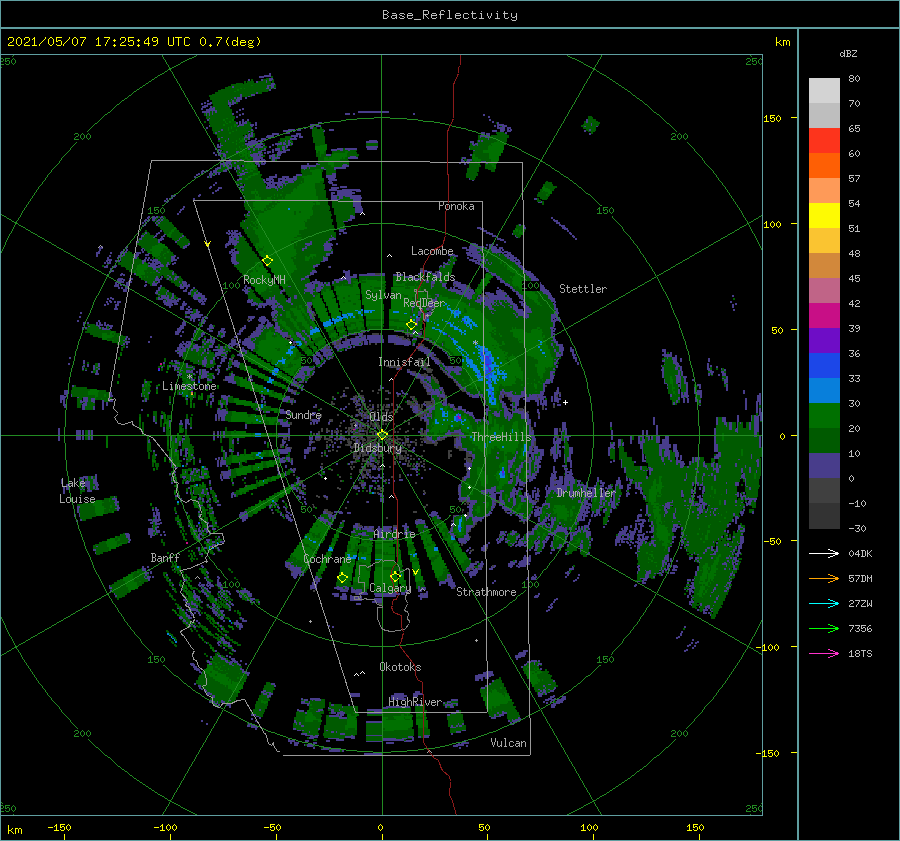
Task: Click the Innisfail label
Action: (405, 362)
